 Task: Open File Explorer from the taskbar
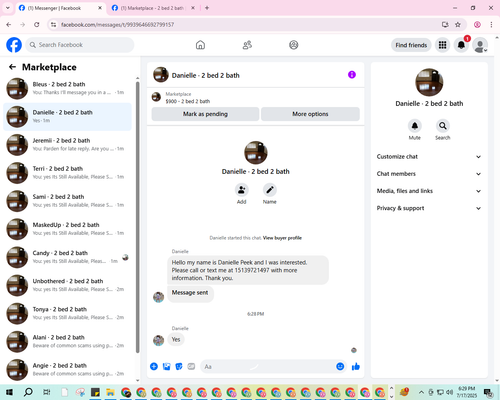110,392
